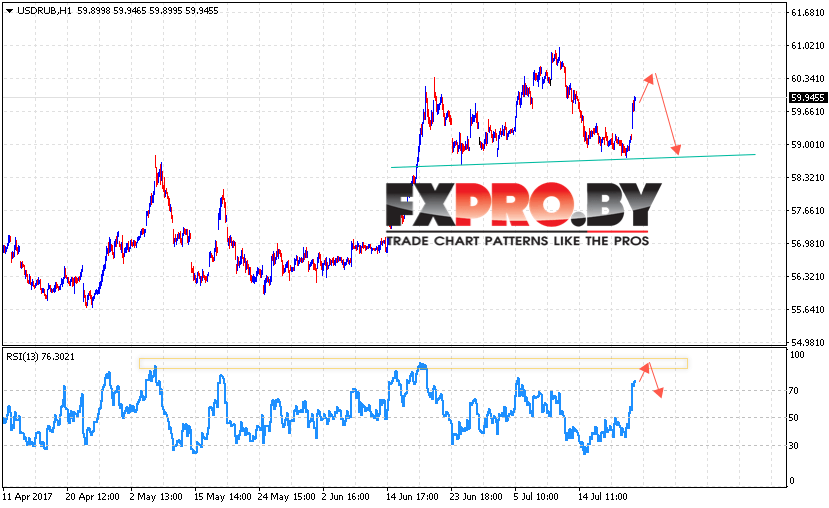This screenshot has height=508, width=829.
Task: Select the 60.3410 price axis label
Action: coord(808,79)
